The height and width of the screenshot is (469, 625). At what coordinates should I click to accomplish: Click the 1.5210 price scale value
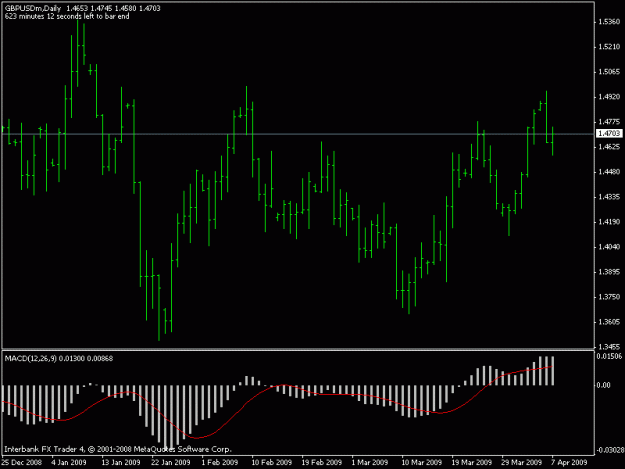click(609, 47)
